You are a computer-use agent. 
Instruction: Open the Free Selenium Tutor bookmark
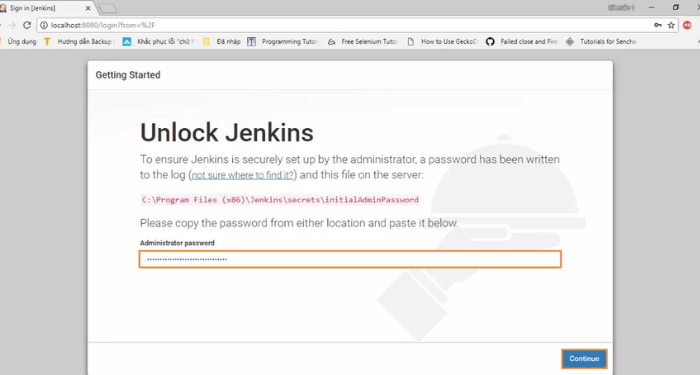[363, 42]
